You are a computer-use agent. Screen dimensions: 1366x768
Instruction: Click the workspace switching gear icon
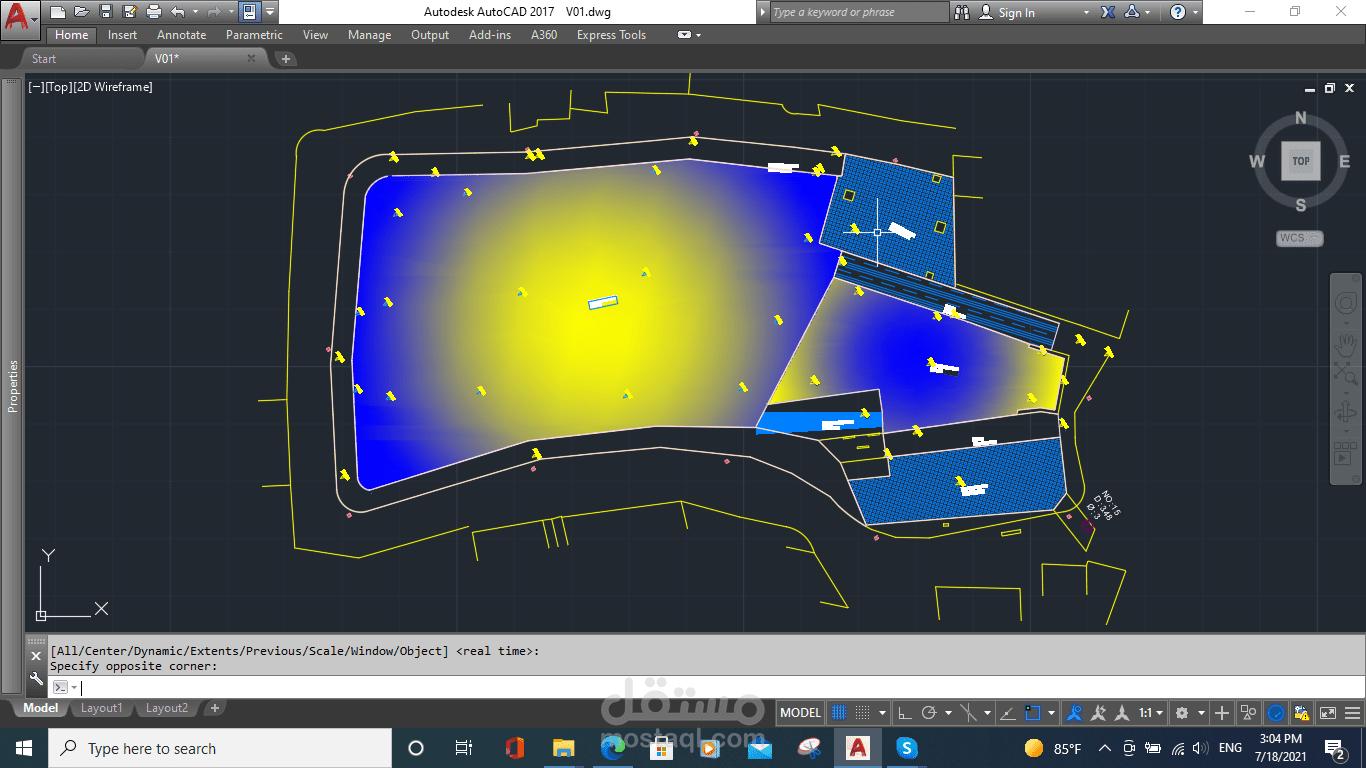[x=1182, y=713]
